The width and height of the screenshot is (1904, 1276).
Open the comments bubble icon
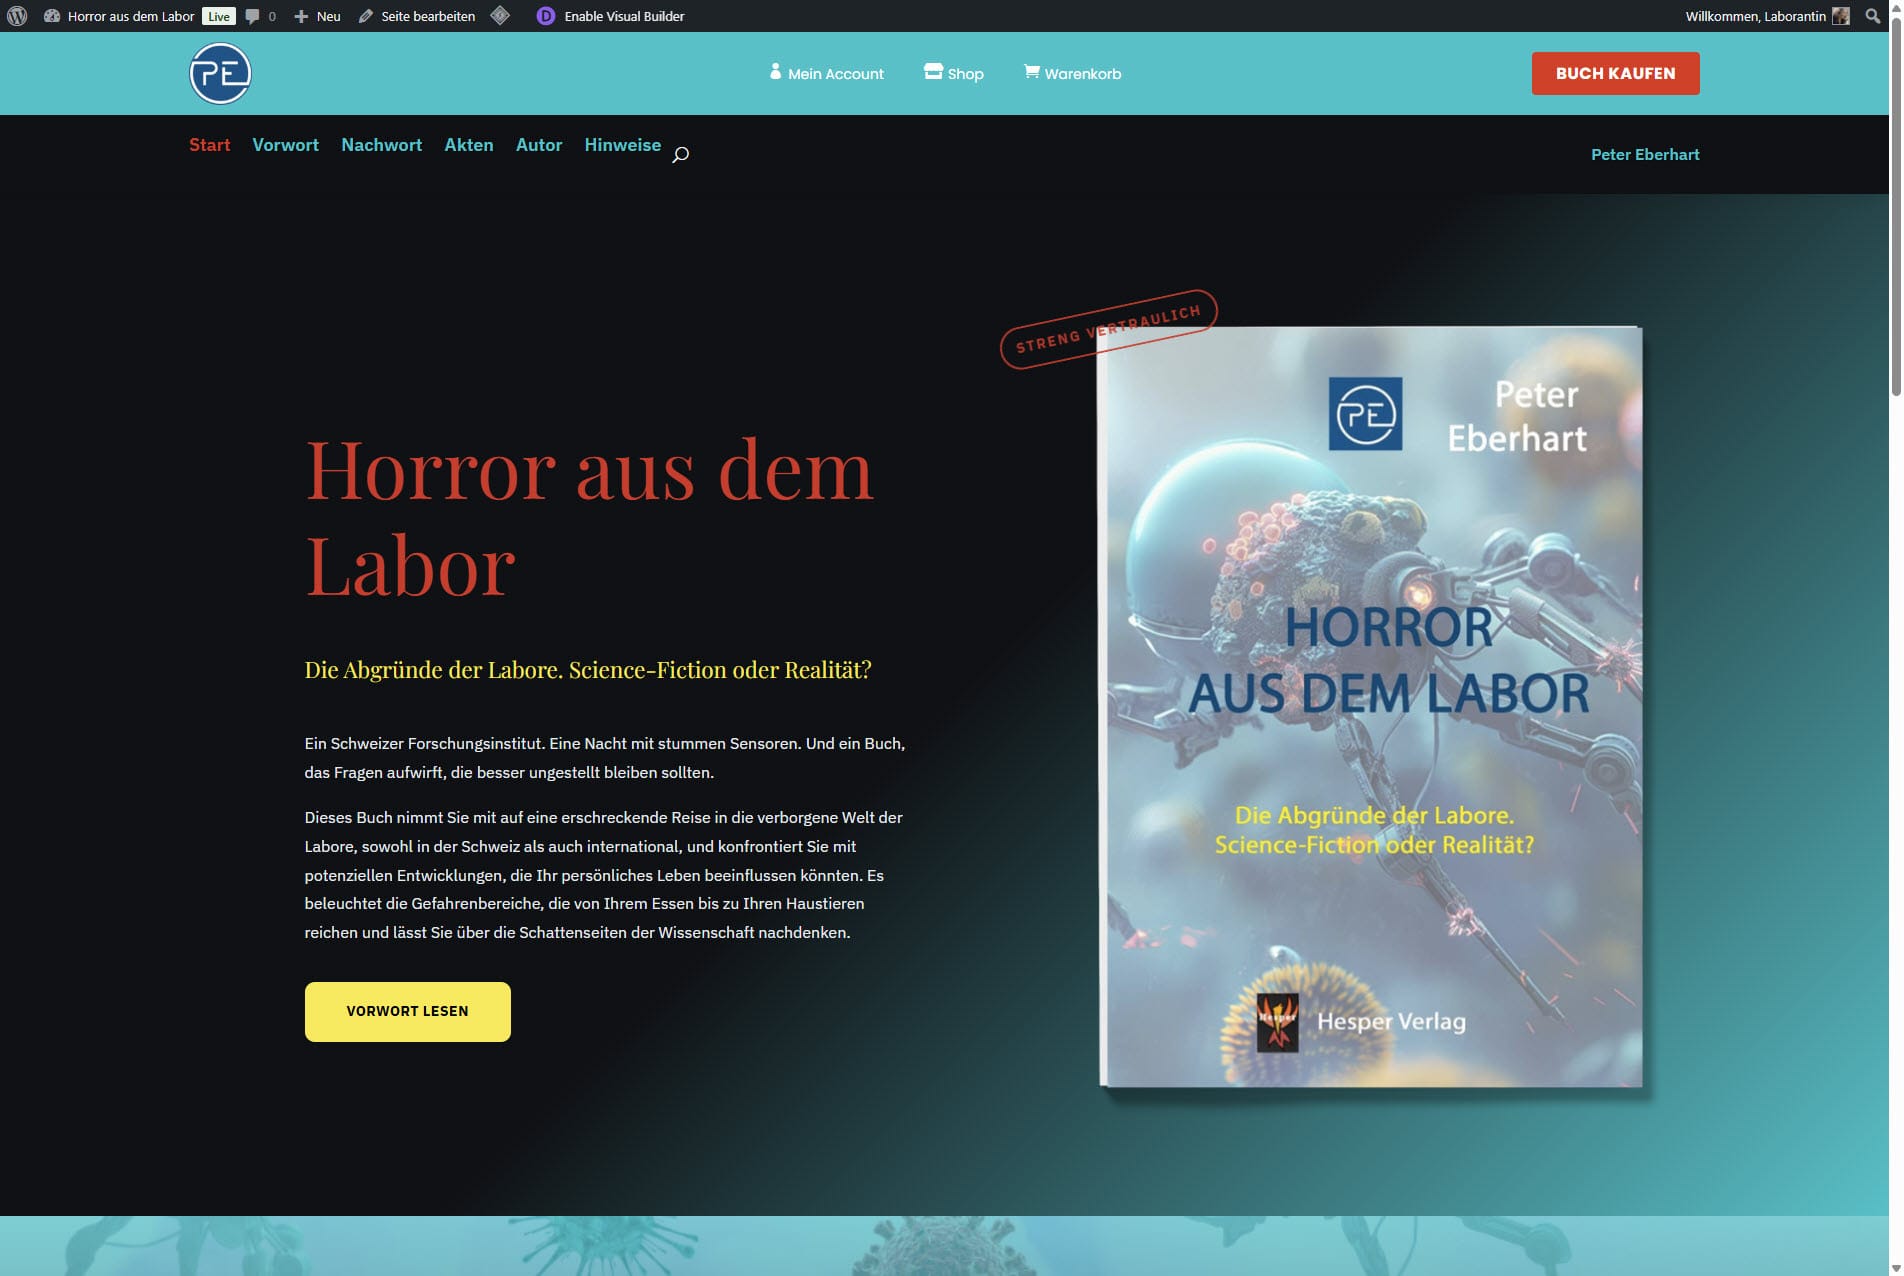253,16
